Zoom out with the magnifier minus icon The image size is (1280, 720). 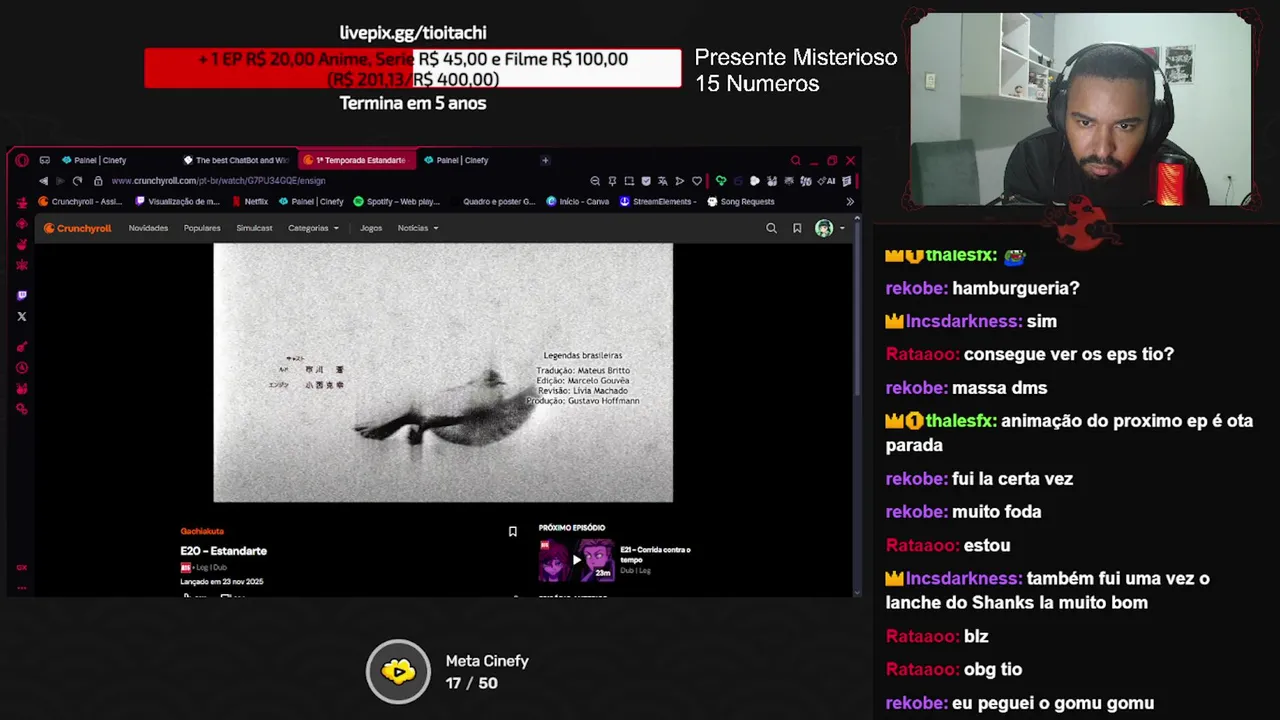click(595, 181)
